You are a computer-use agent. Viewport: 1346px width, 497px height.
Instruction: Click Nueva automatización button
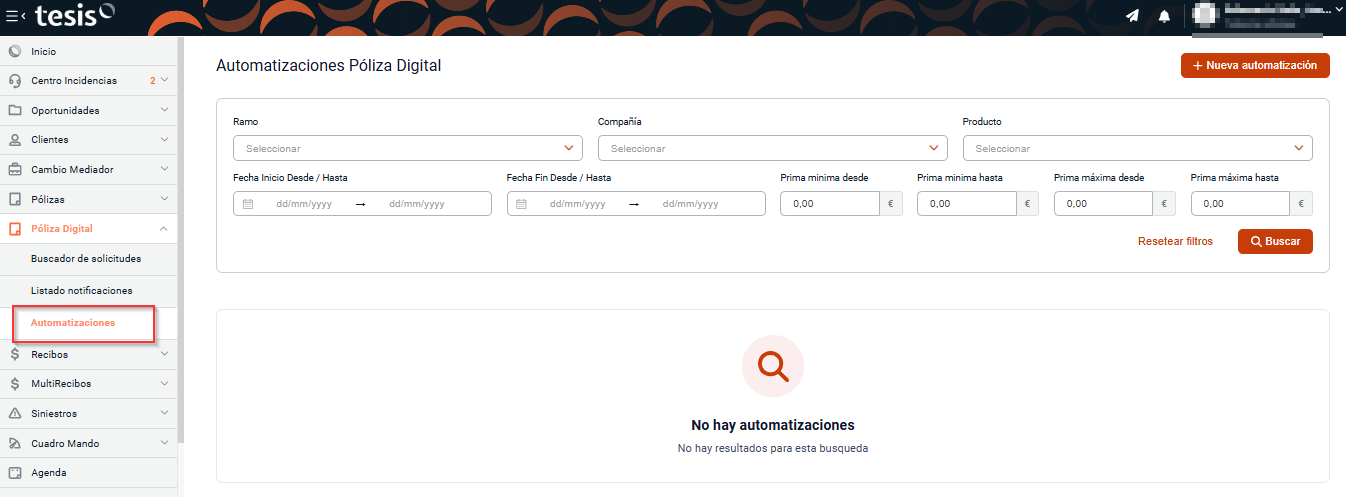tap(1255, 65)
